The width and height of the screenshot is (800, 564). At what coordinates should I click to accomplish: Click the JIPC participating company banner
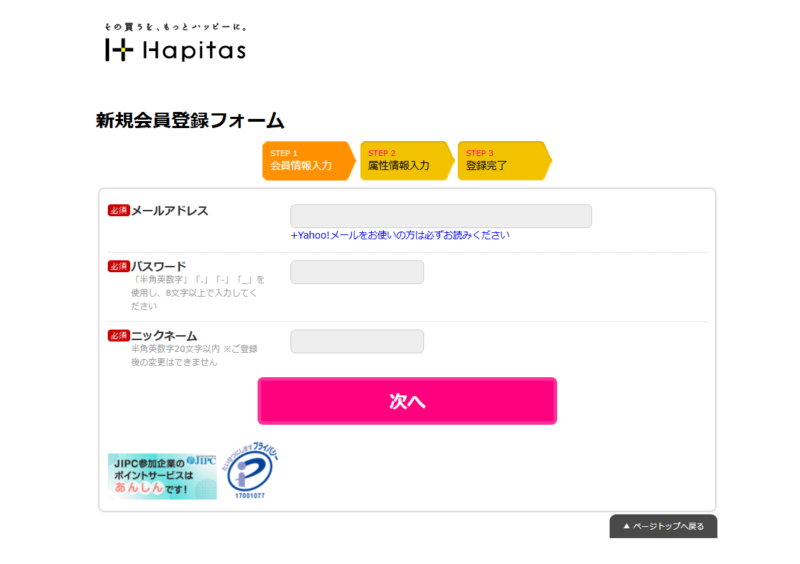(162, 476)
